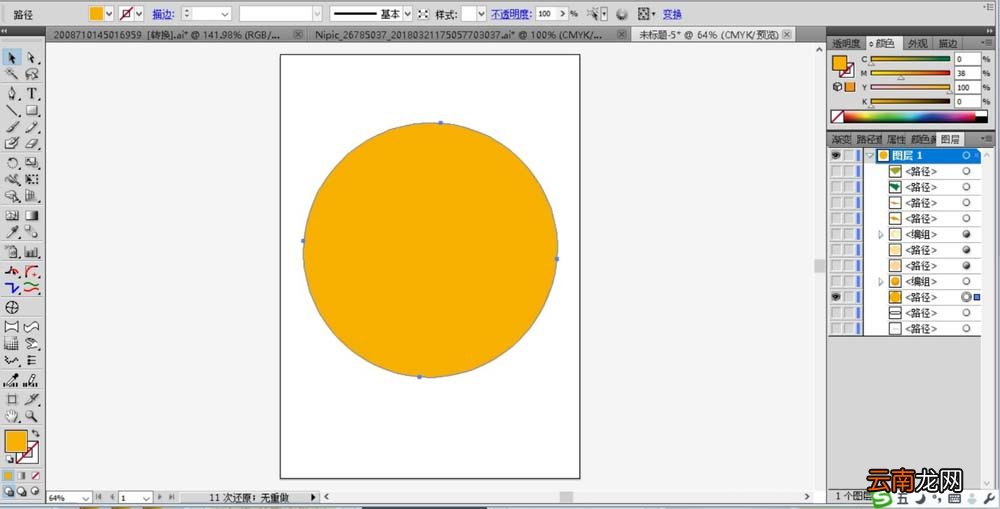Select the Eyedropper tool

click(11, 232)
